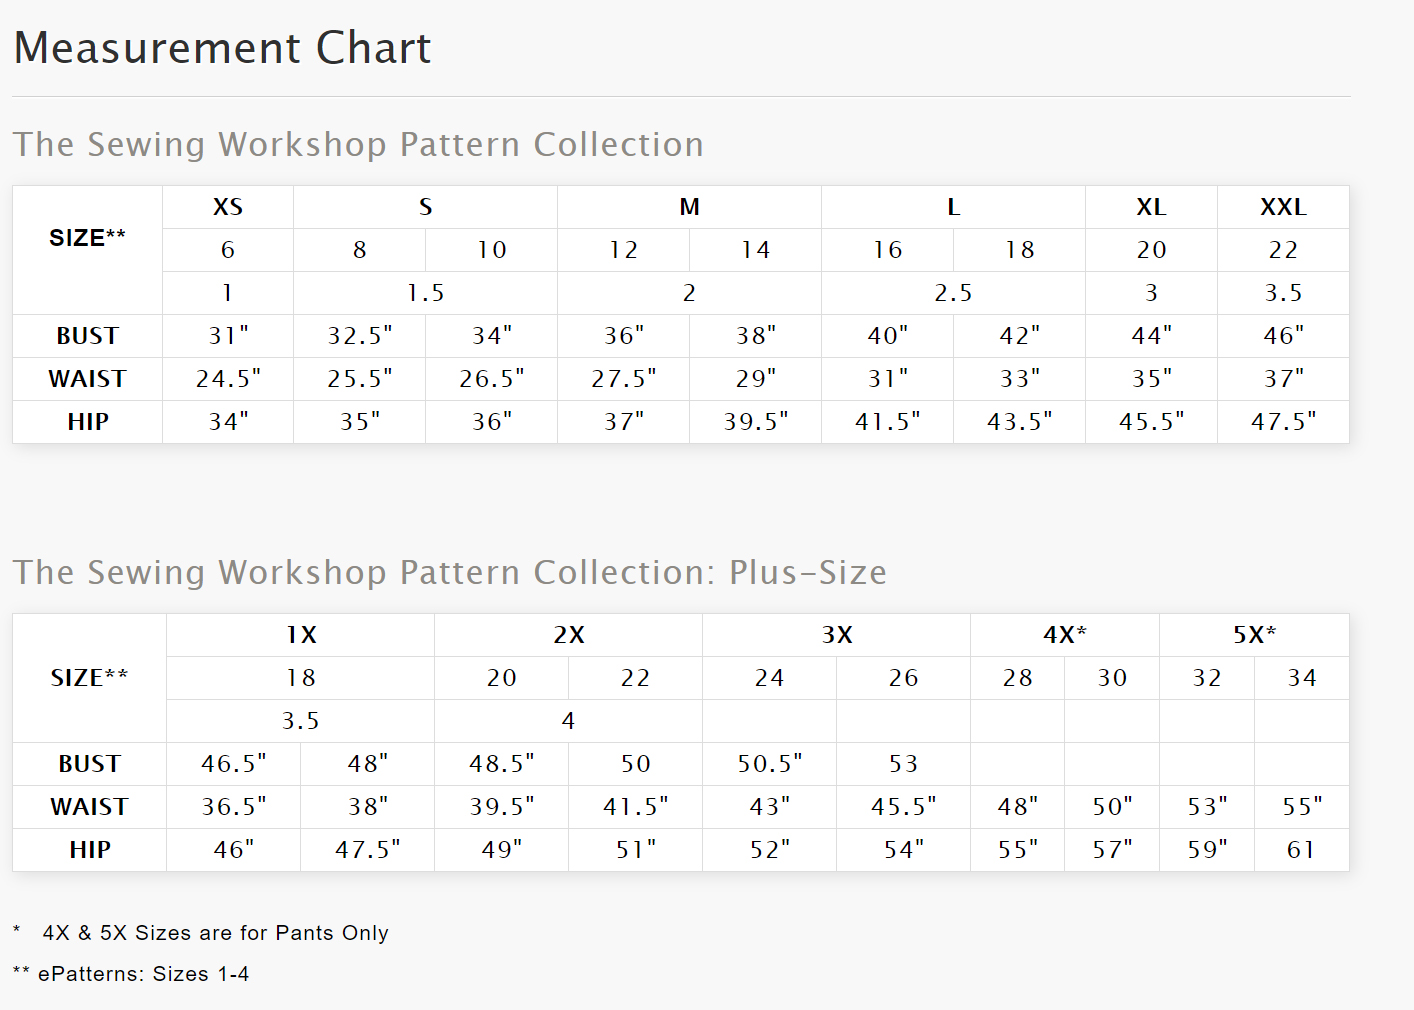Click the 2.5 pattern size cell
The width and height of the screenshot is (1414, 1010).
tap(953, 293)
